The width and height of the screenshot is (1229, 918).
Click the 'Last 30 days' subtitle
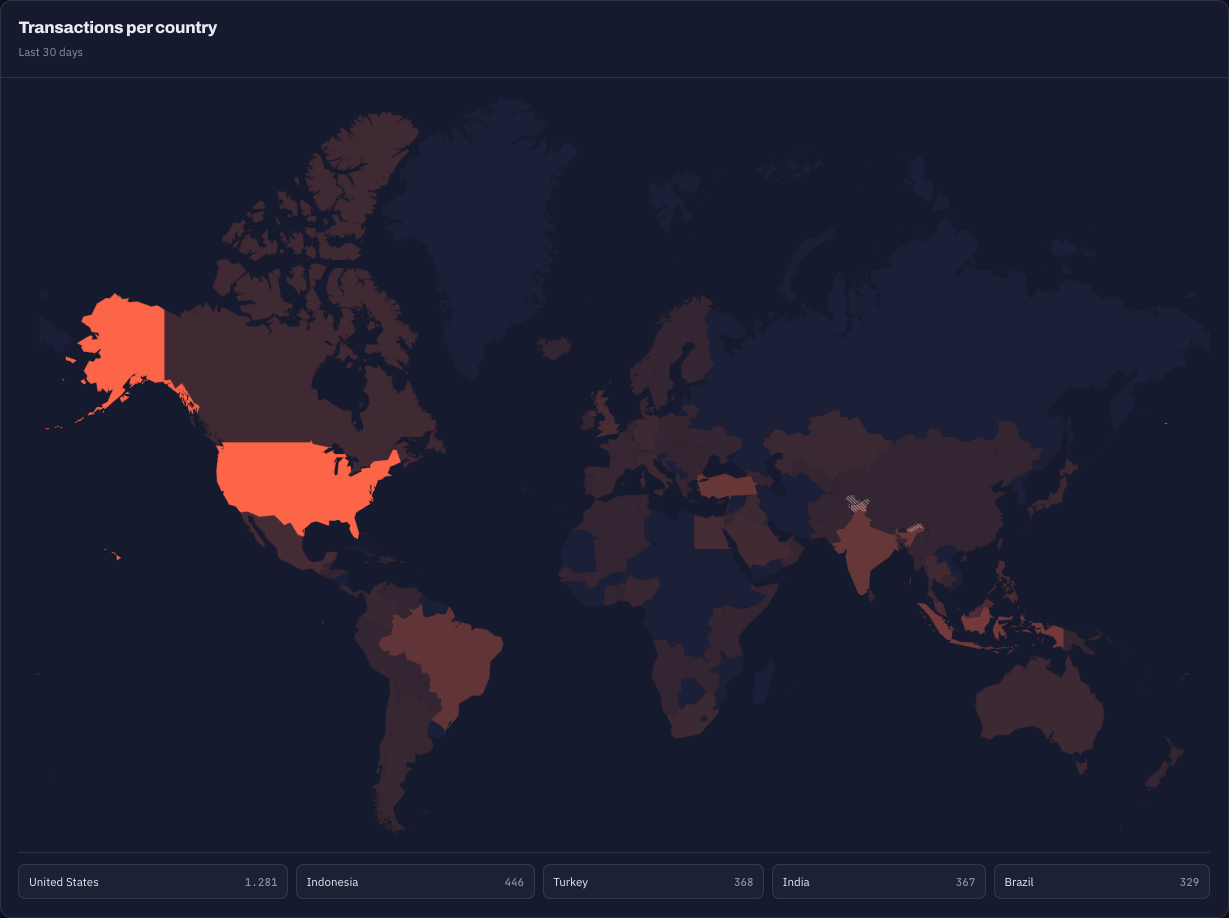[51, 52]
